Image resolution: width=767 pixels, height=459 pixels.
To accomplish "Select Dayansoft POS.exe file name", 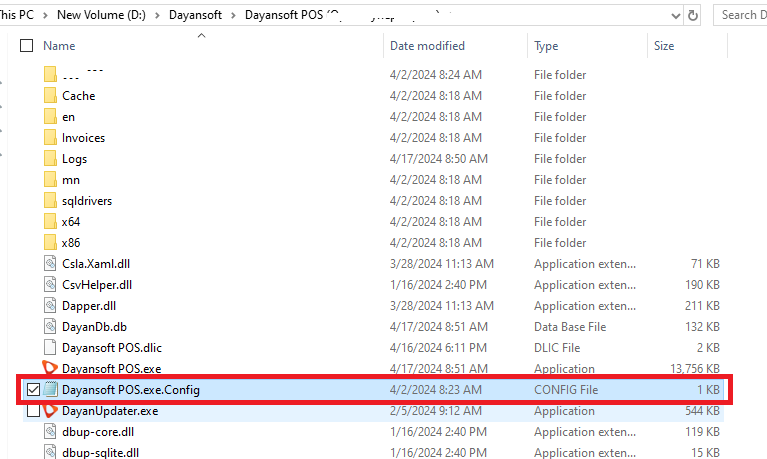I will [x=112, y=368].
